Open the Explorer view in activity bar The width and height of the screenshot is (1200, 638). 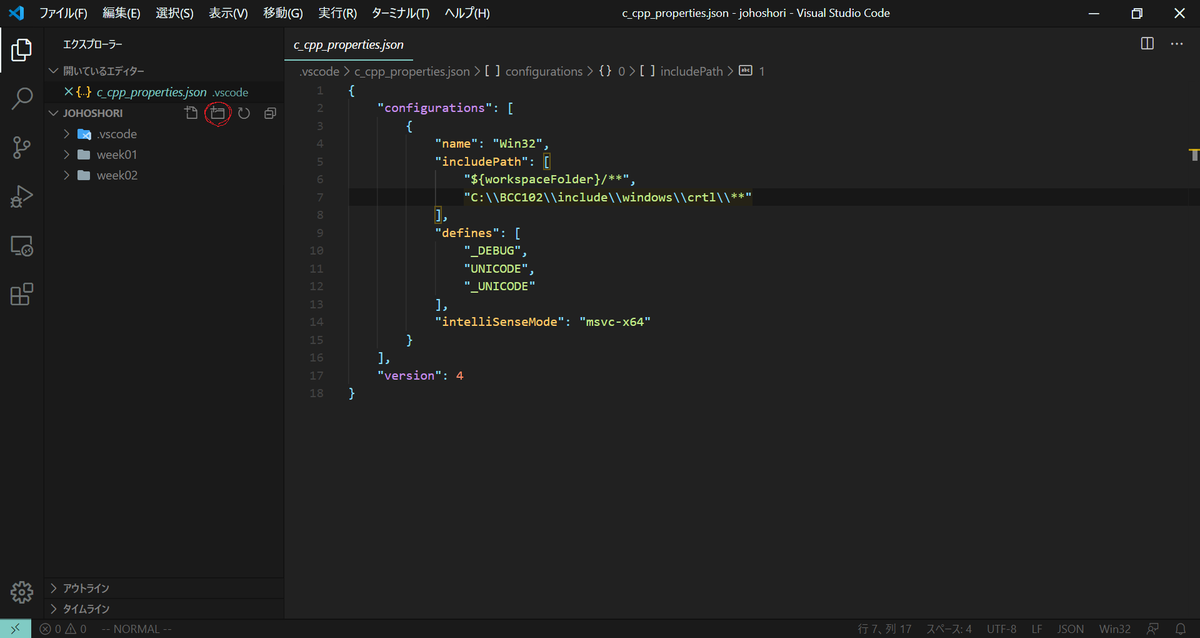pyautogui.click(x=22, y=50)
